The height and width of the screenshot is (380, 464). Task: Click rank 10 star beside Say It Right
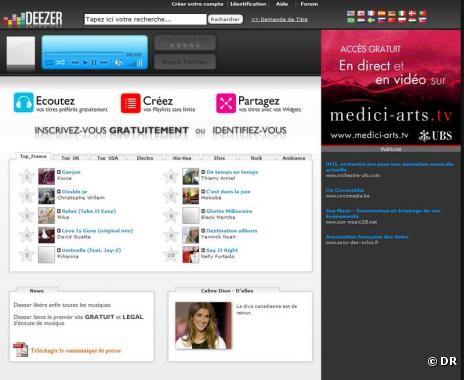coord(171,255)
